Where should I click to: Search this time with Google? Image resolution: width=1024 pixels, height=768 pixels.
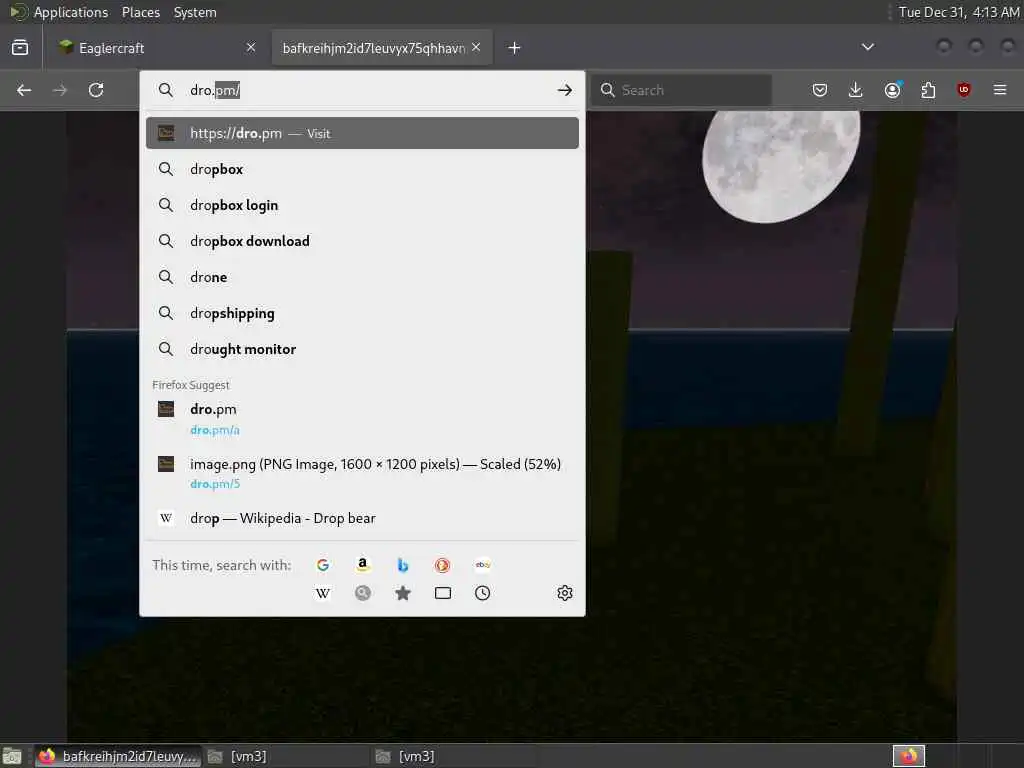[323, 565]
